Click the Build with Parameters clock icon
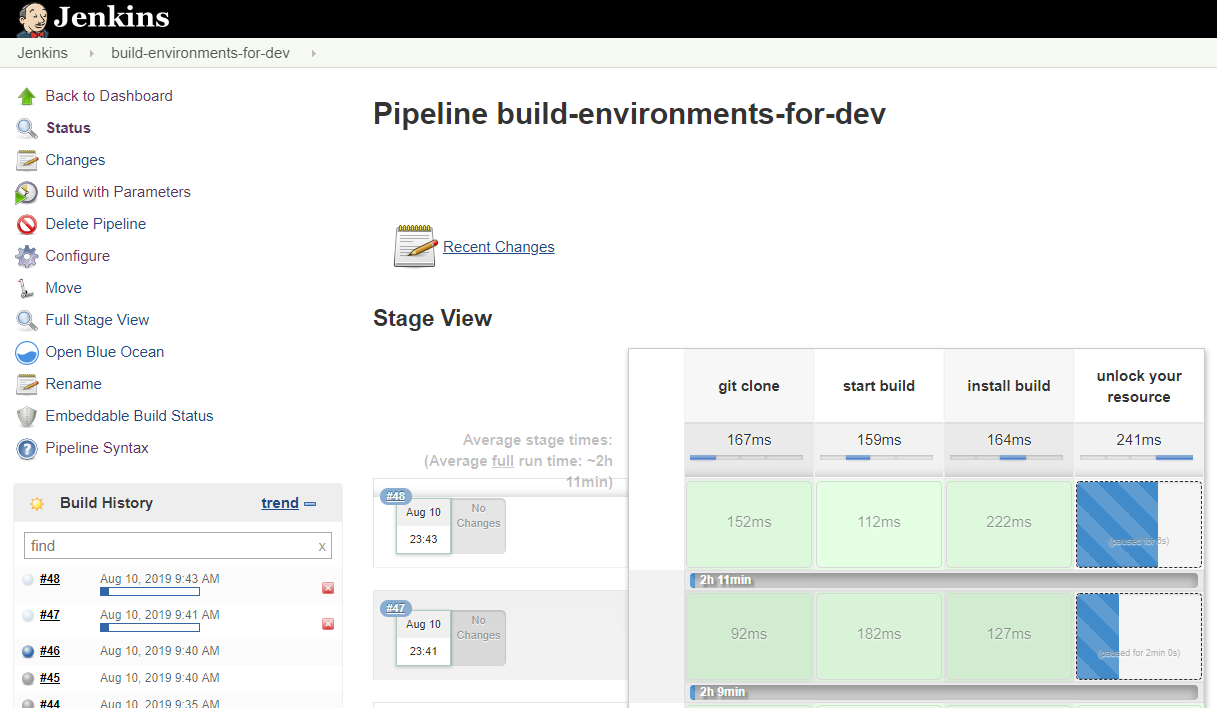The height and width of the screenshot is (708, 1217). pyautogui.click(x=27, y=192)
